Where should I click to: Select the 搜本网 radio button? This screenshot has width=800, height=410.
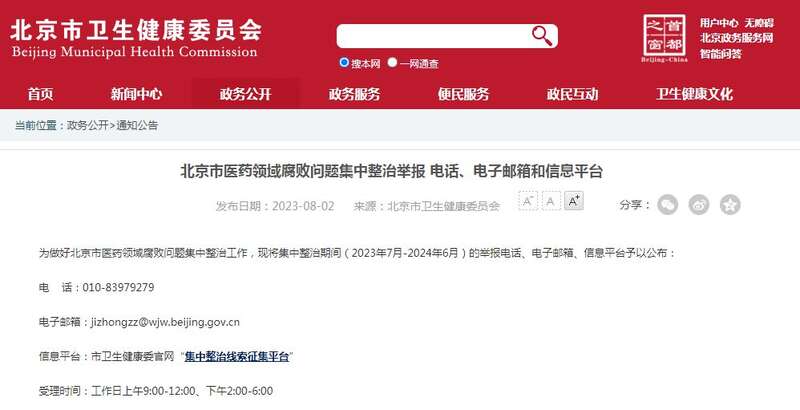pyautogui.click(x=344, y=62)
